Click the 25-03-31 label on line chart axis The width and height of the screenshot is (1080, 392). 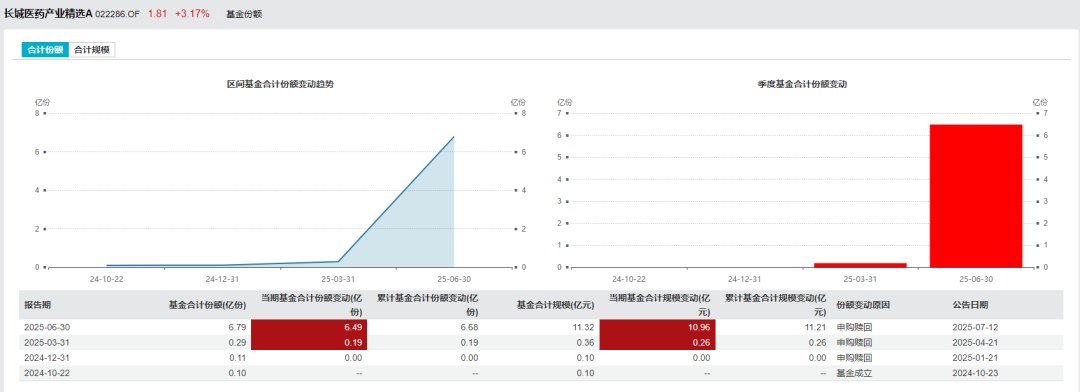click(338, 280)
